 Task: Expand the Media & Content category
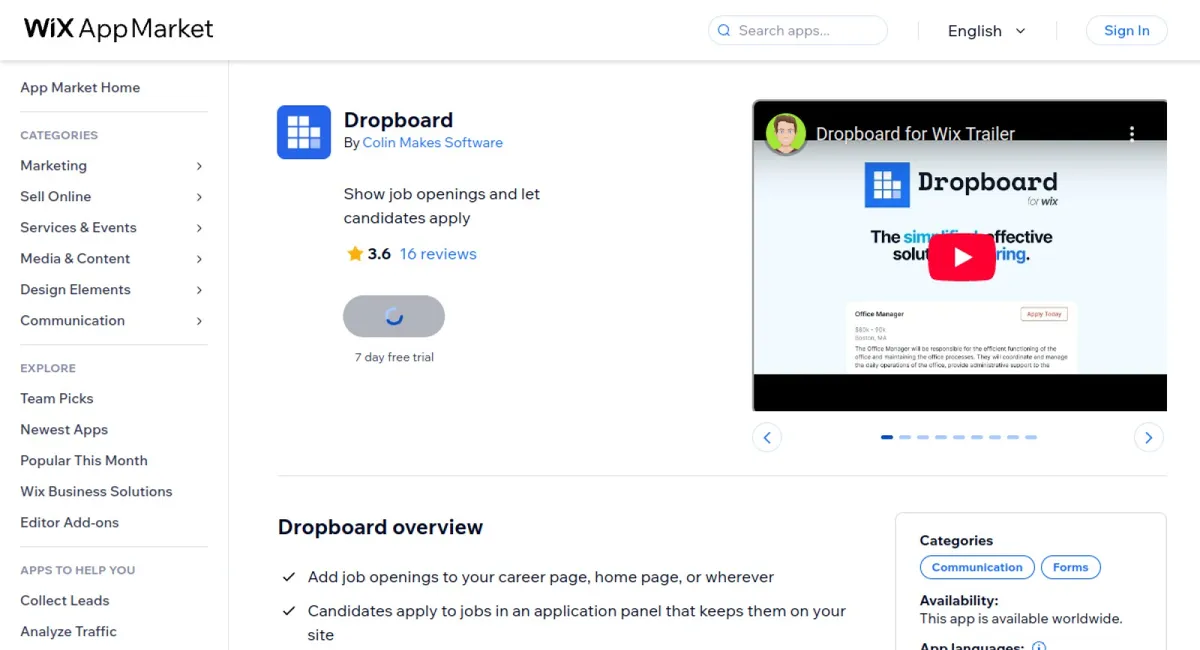point(199,259)
